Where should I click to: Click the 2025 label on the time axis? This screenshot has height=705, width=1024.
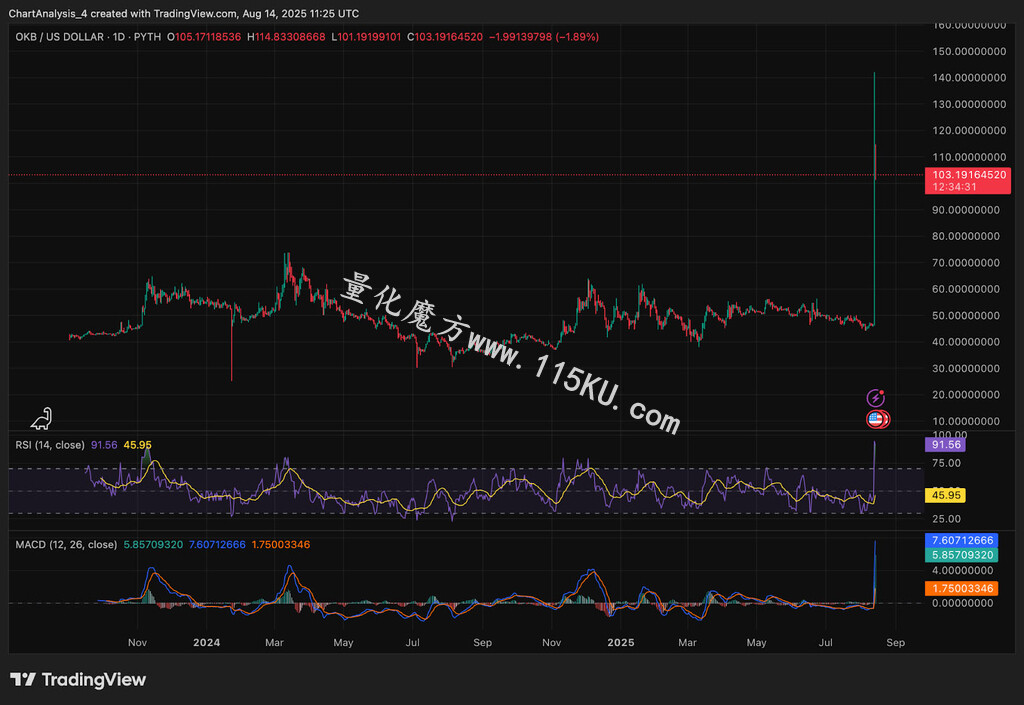click(620, 643)
